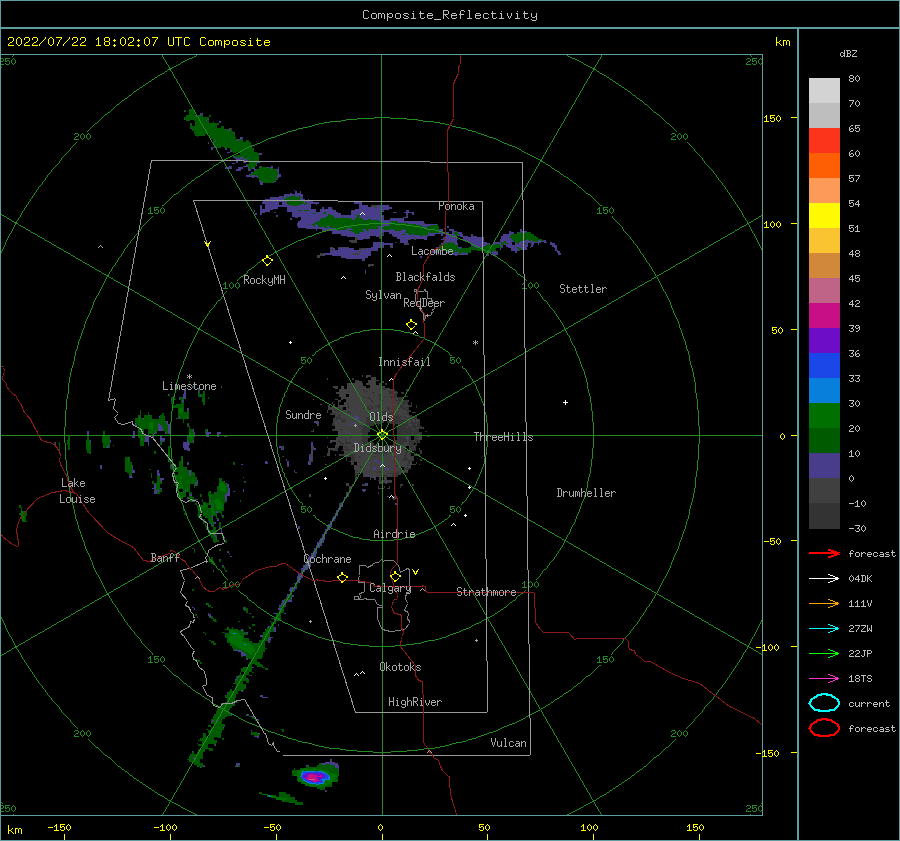
Task: Click the Vulcan label
Action: [508, 743]
